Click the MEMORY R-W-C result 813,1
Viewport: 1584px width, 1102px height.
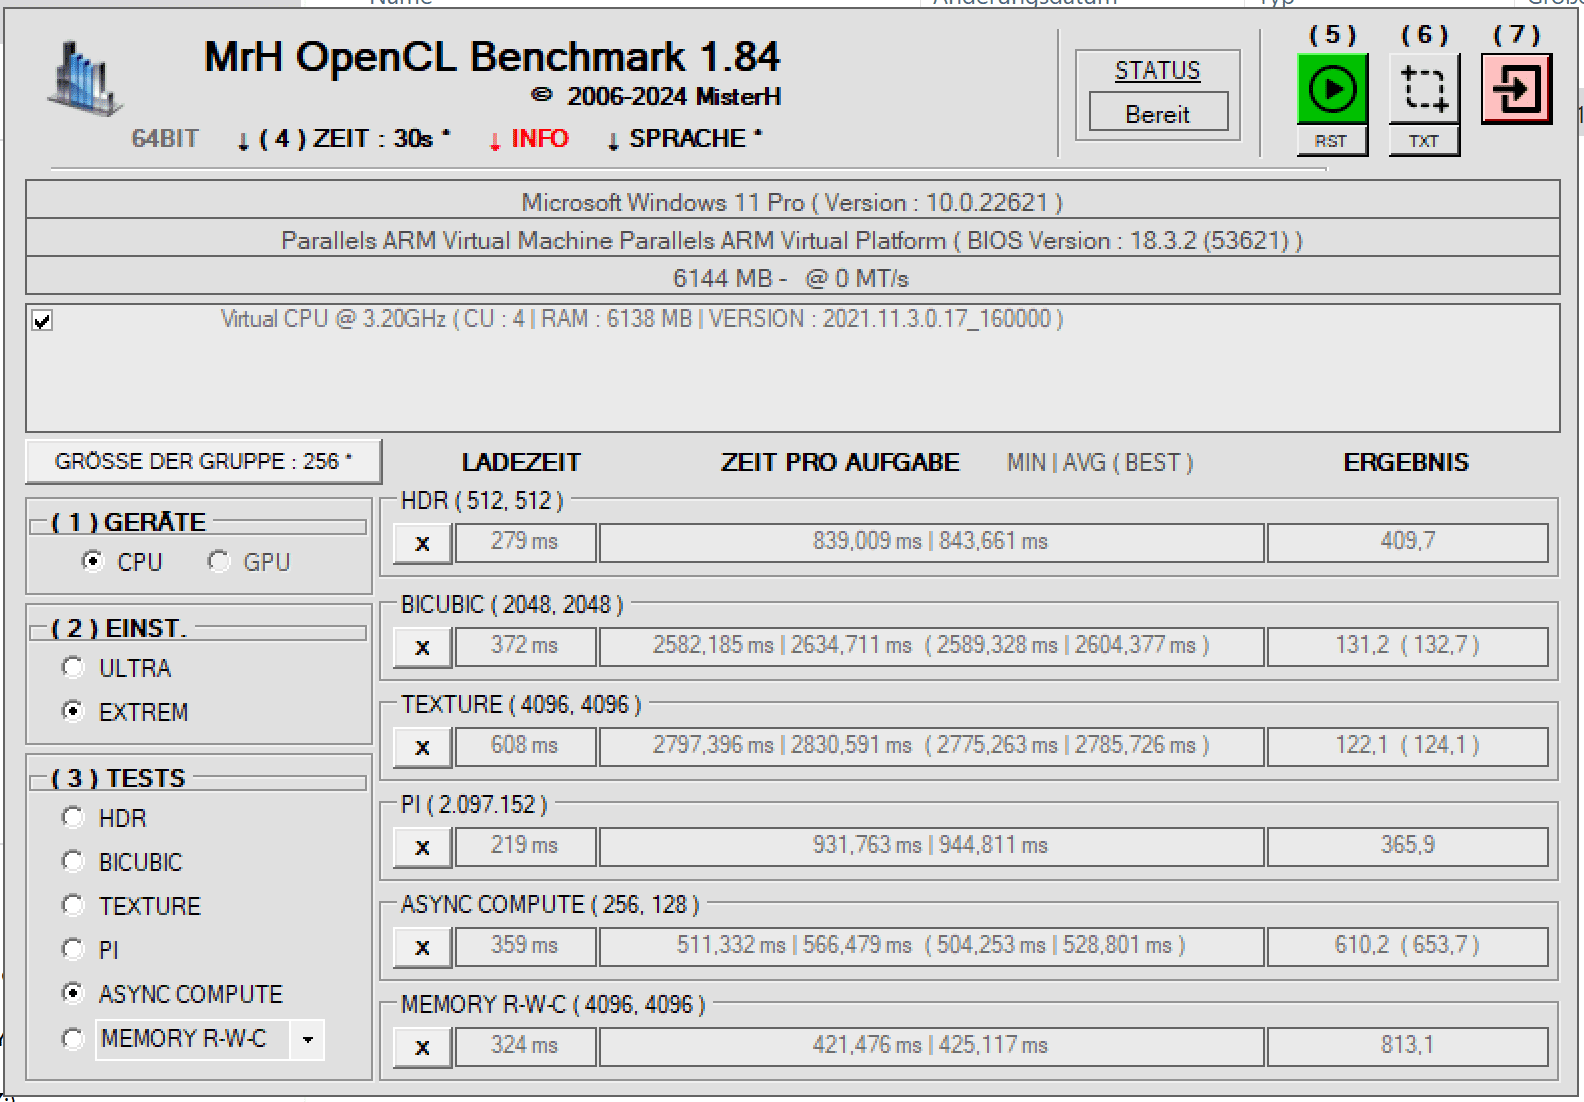1407,1046
